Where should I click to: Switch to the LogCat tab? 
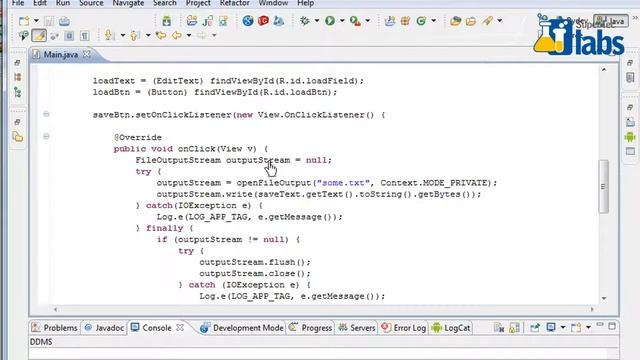click(x=451, y=328)
